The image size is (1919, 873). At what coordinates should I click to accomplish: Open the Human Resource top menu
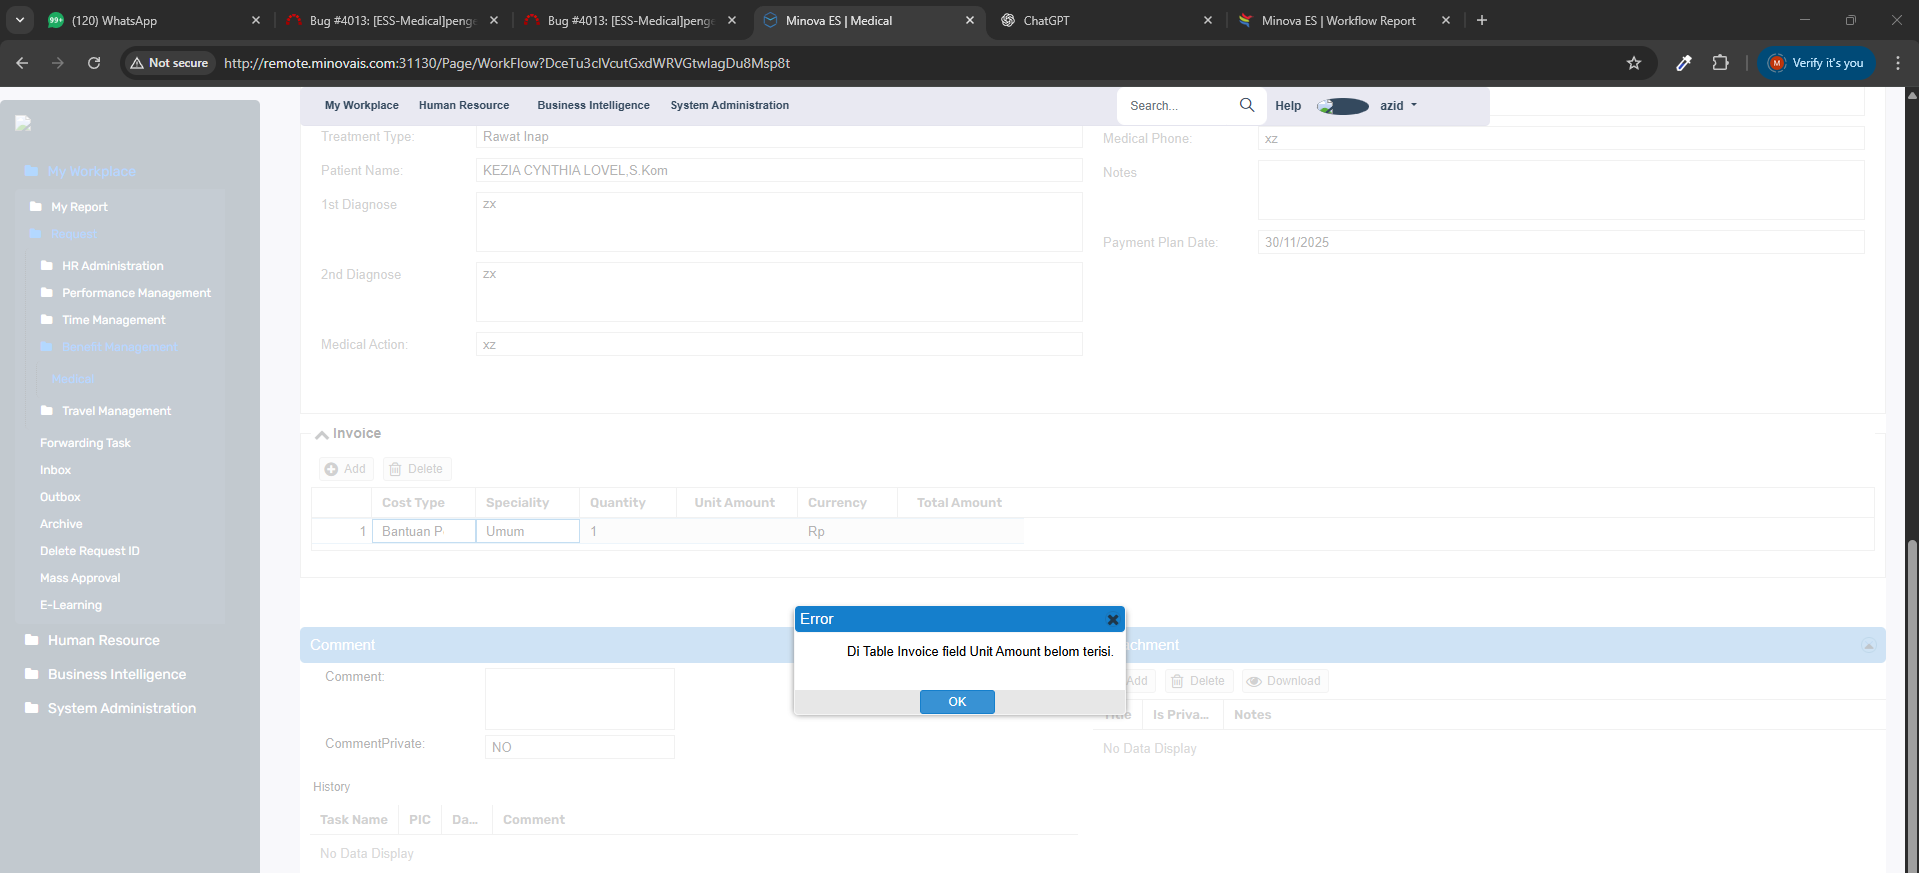click(x=463, y=106)
